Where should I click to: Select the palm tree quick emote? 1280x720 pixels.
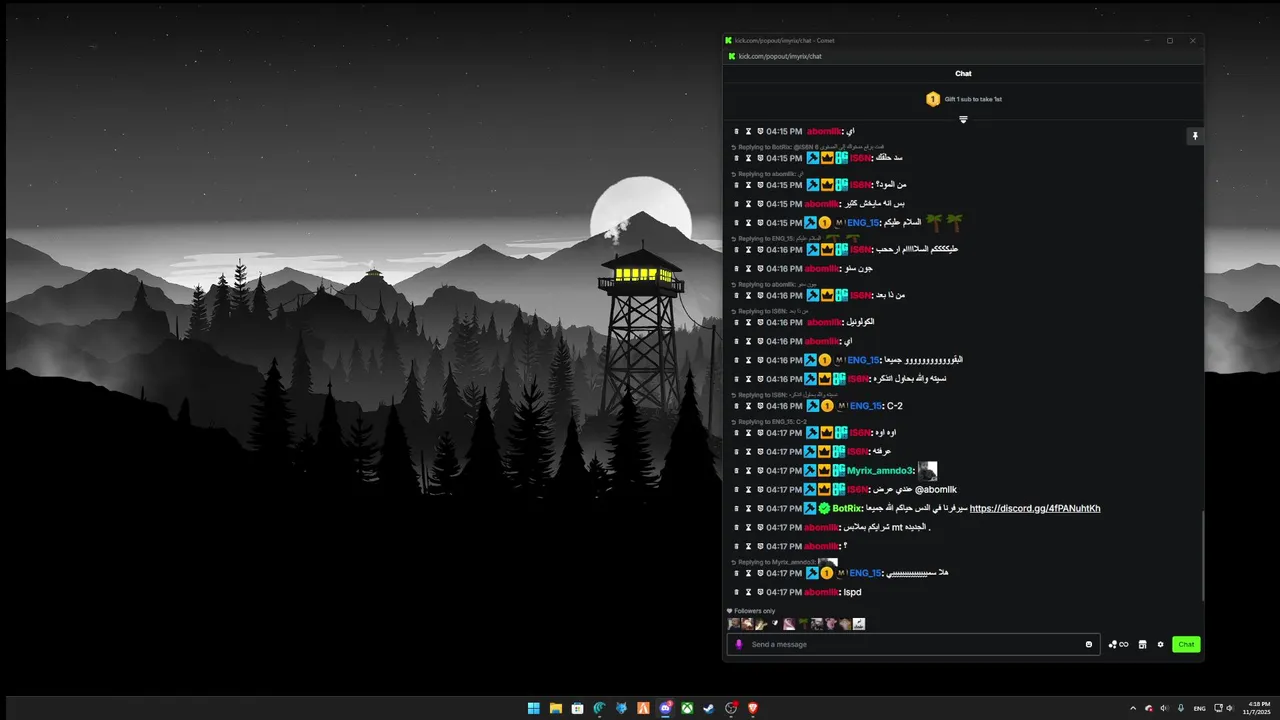[803, 624]
